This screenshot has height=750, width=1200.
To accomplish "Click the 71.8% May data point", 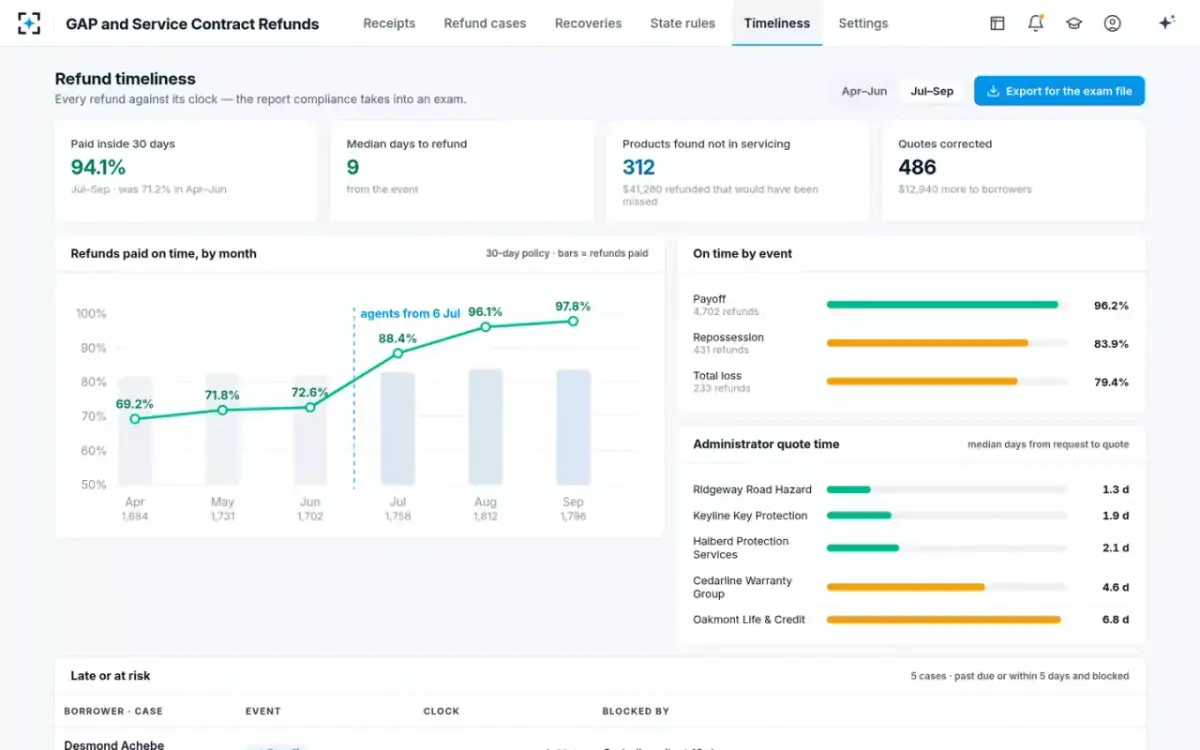I will pyautogui.click(x=222, y=410).
